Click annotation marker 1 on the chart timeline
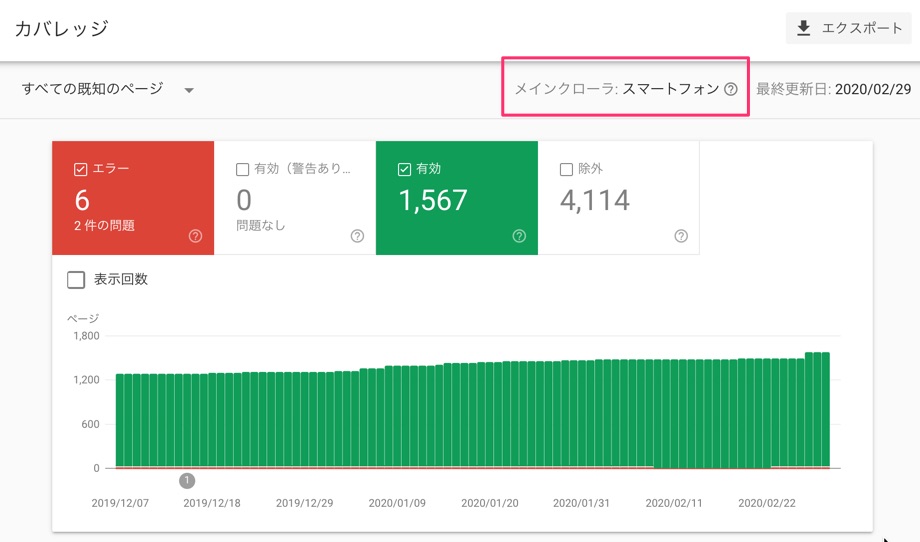This screenshot has height=542, width=920. tap(187, 481)
